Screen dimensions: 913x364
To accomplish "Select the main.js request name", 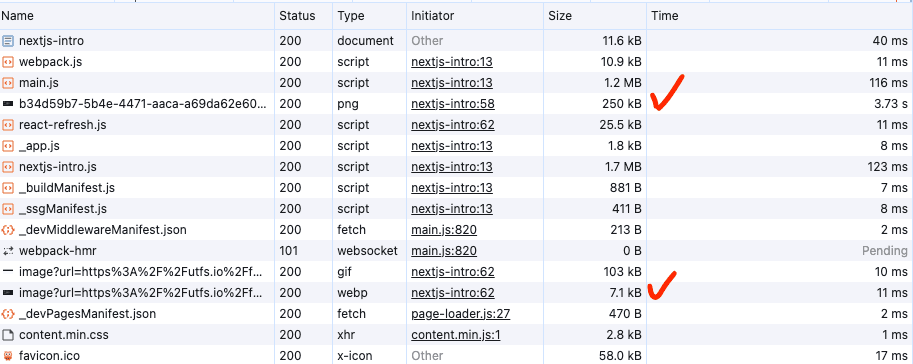I will [38, 83].
